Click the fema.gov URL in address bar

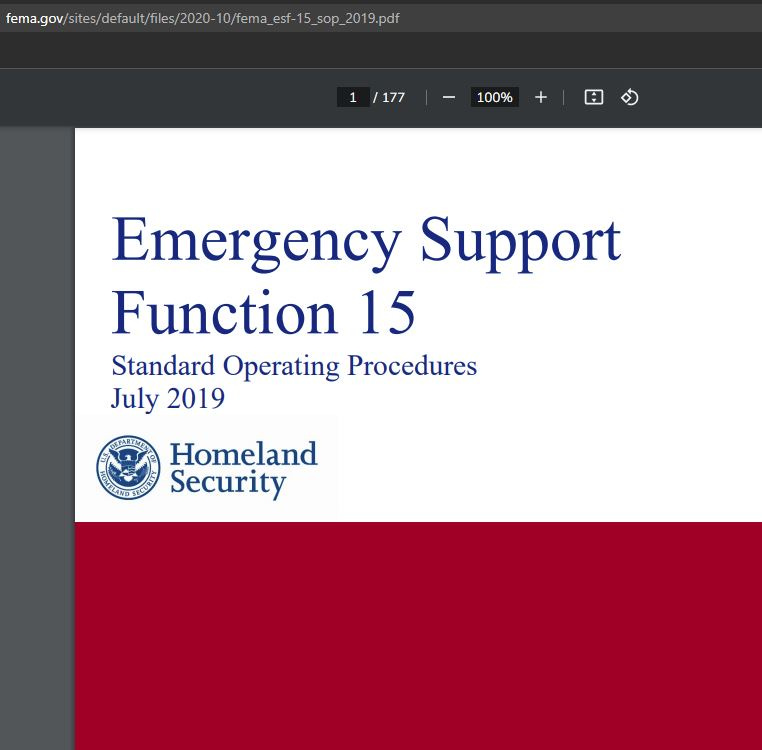pyautogui.click(x=202, y=18)
